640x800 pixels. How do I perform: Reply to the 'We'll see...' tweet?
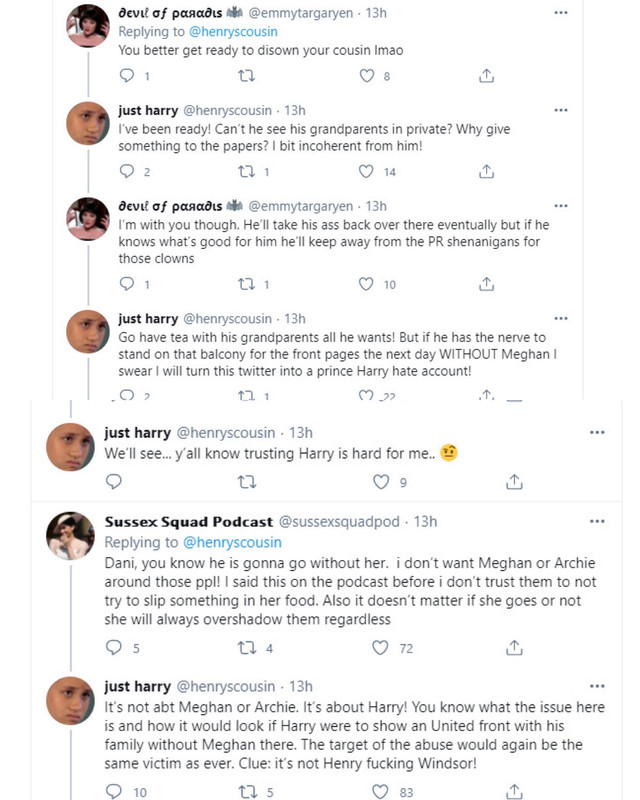click(x=113, y=482)
